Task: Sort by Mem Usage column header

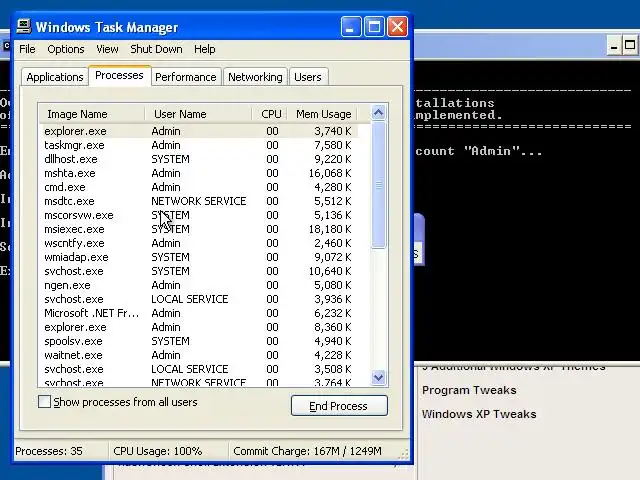Action: pos(322,114)
